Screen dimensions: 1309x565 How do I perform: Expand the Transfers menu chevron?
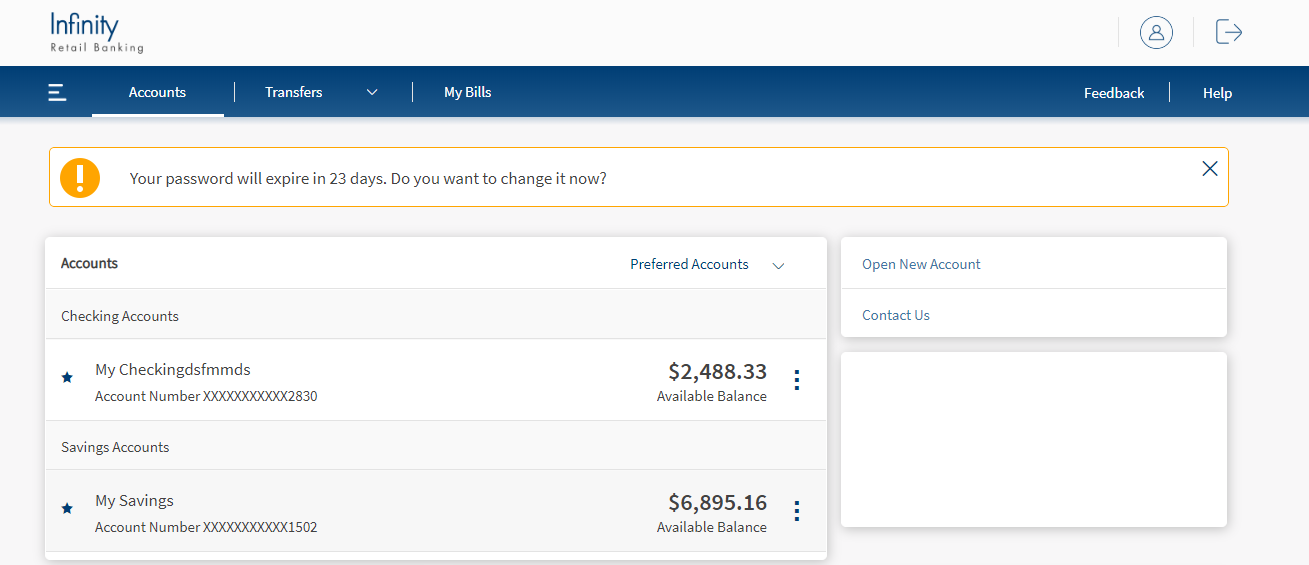(x=372, y=92)
